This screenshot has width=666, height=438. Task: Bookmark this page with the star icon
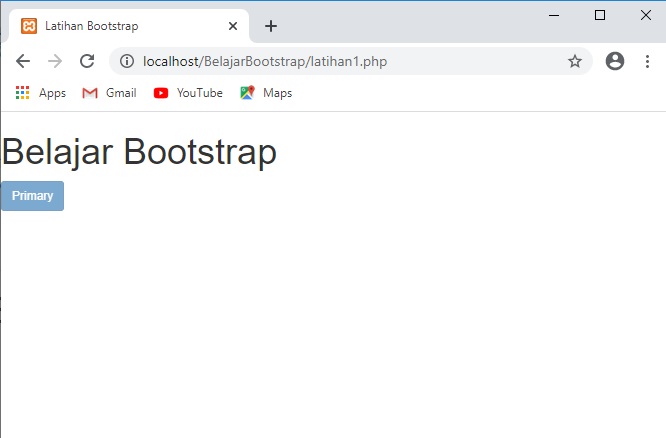[x=575, y=62]
